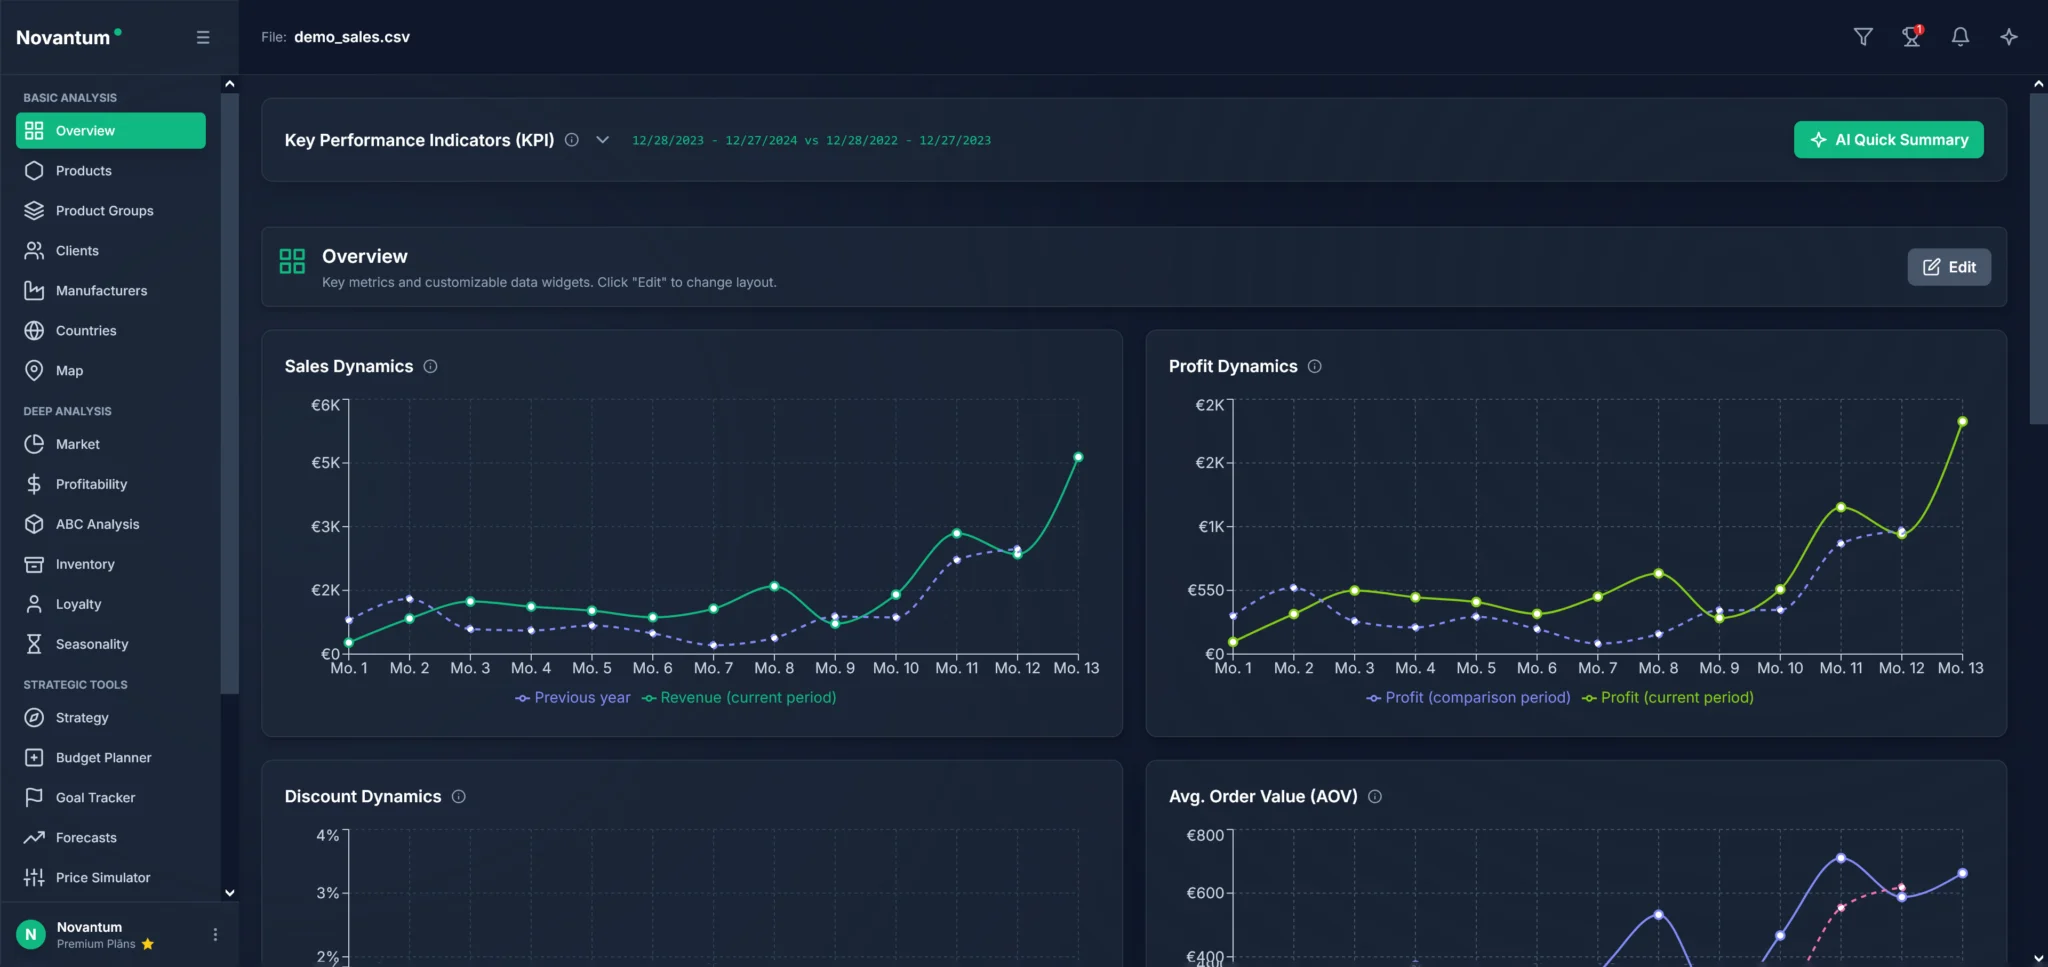Screen dimensions: 2048x967
Task: Toggle Profit (comparison period) in Profit Dynamics
Action: [1466, 697]
